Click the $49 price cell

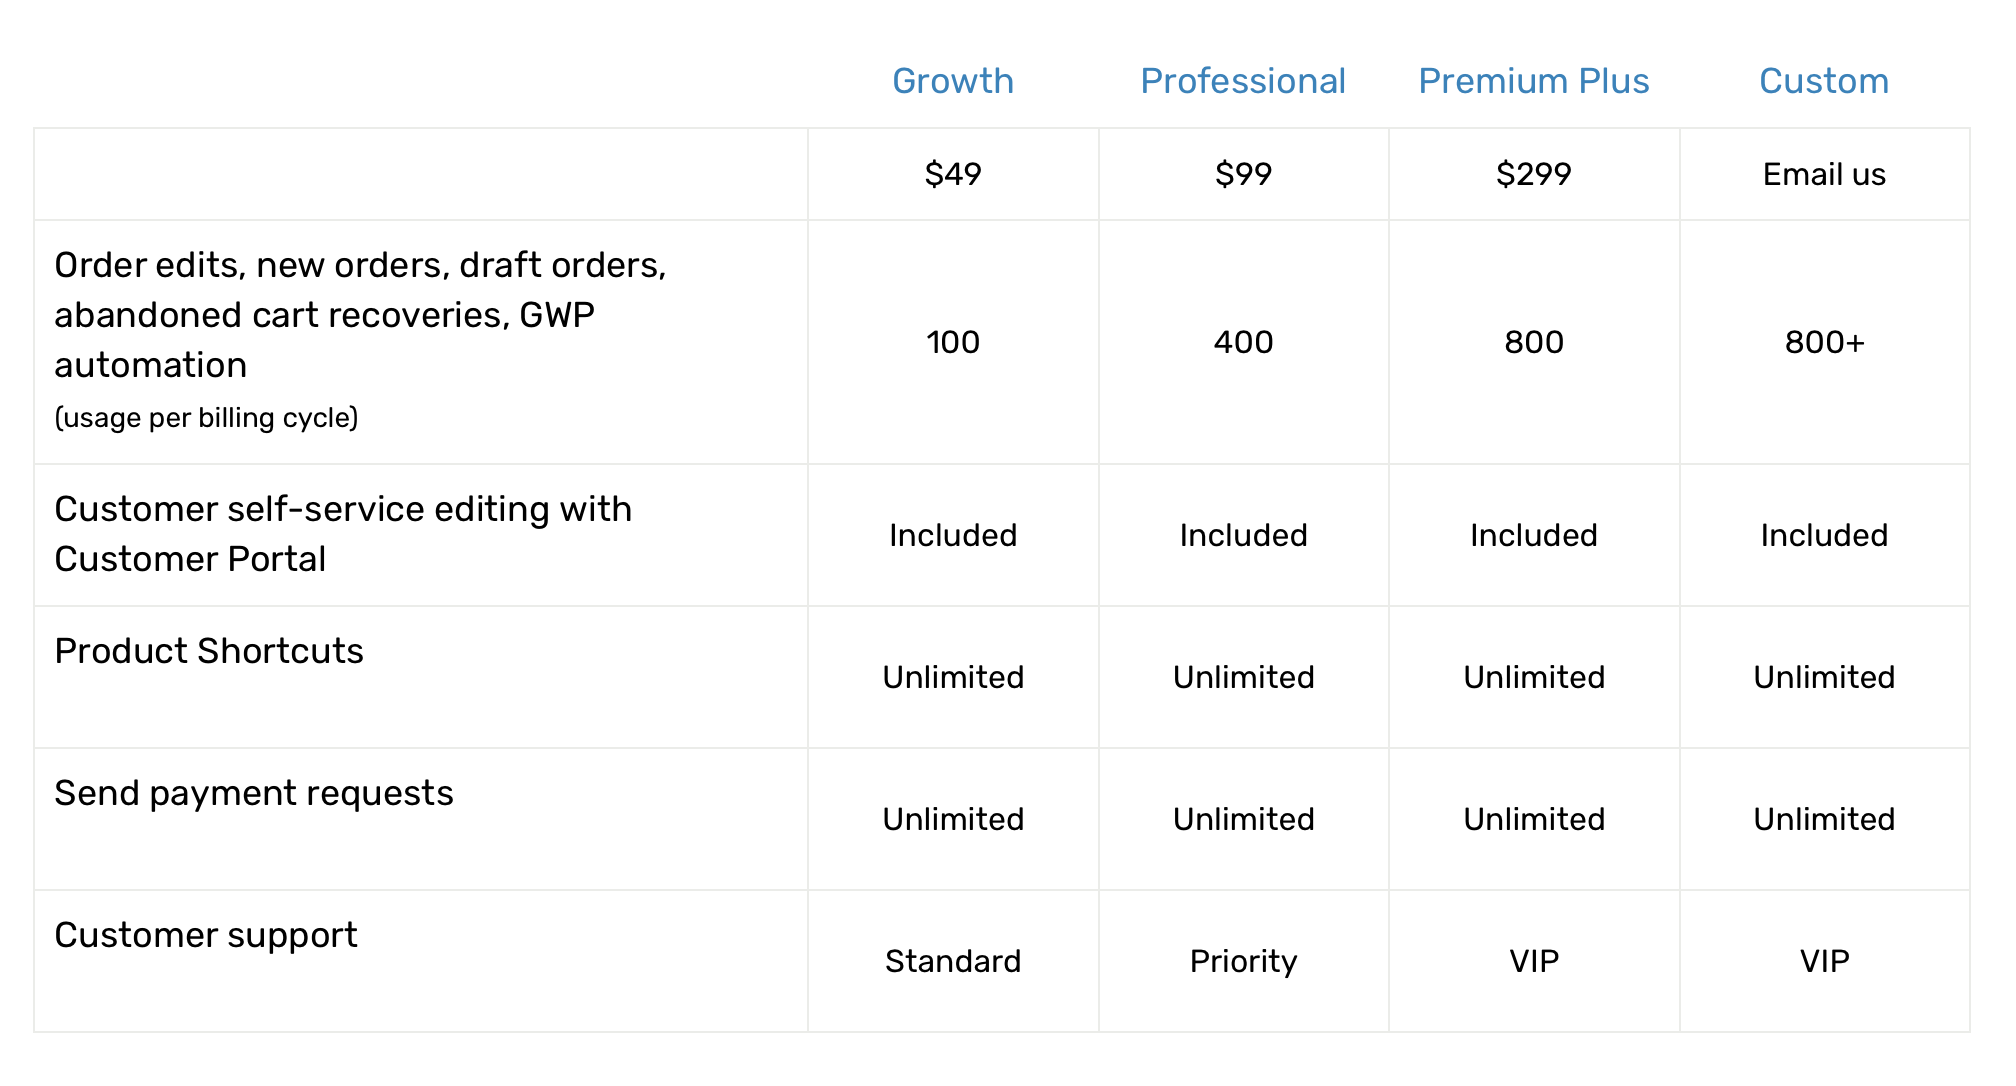click(x=952, y=174)
